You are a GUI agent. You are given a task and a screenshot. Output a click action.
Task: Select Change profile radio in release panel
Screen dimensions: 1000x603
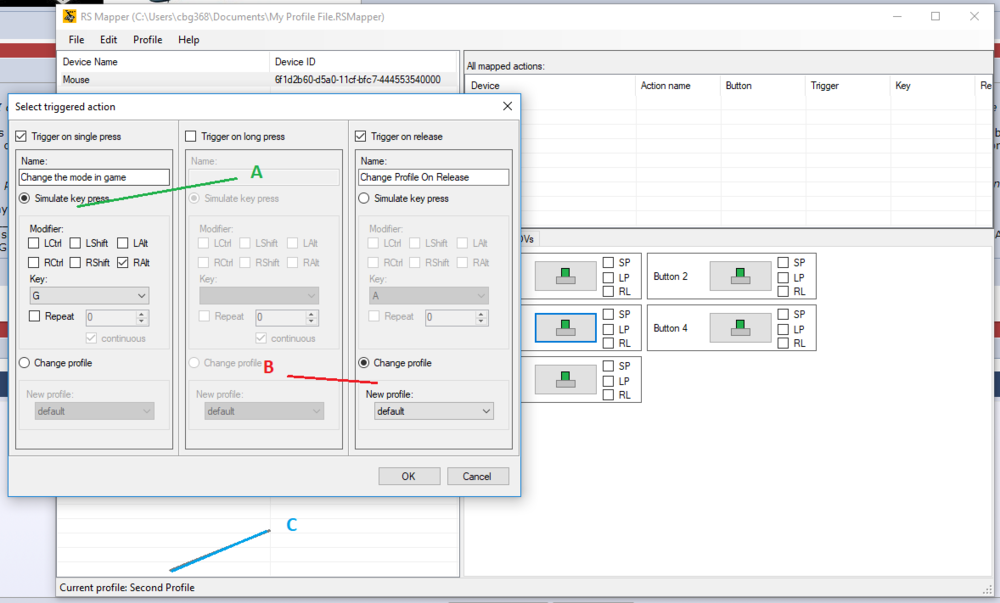click(x=364, y=363)
